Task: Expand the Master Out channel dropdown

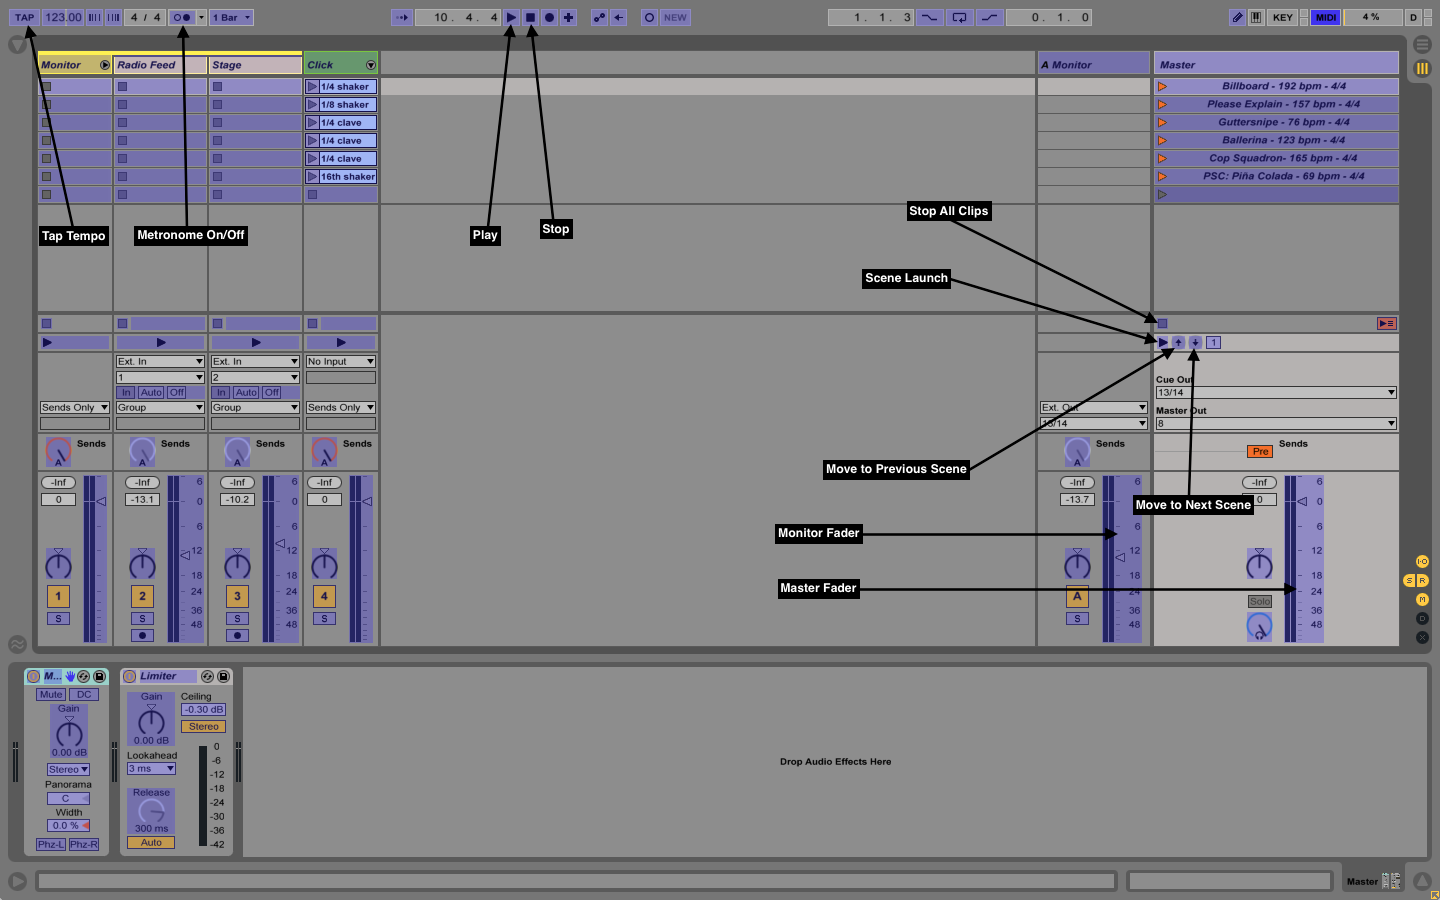Action: pyautogui.click(x=1276, y=424)
